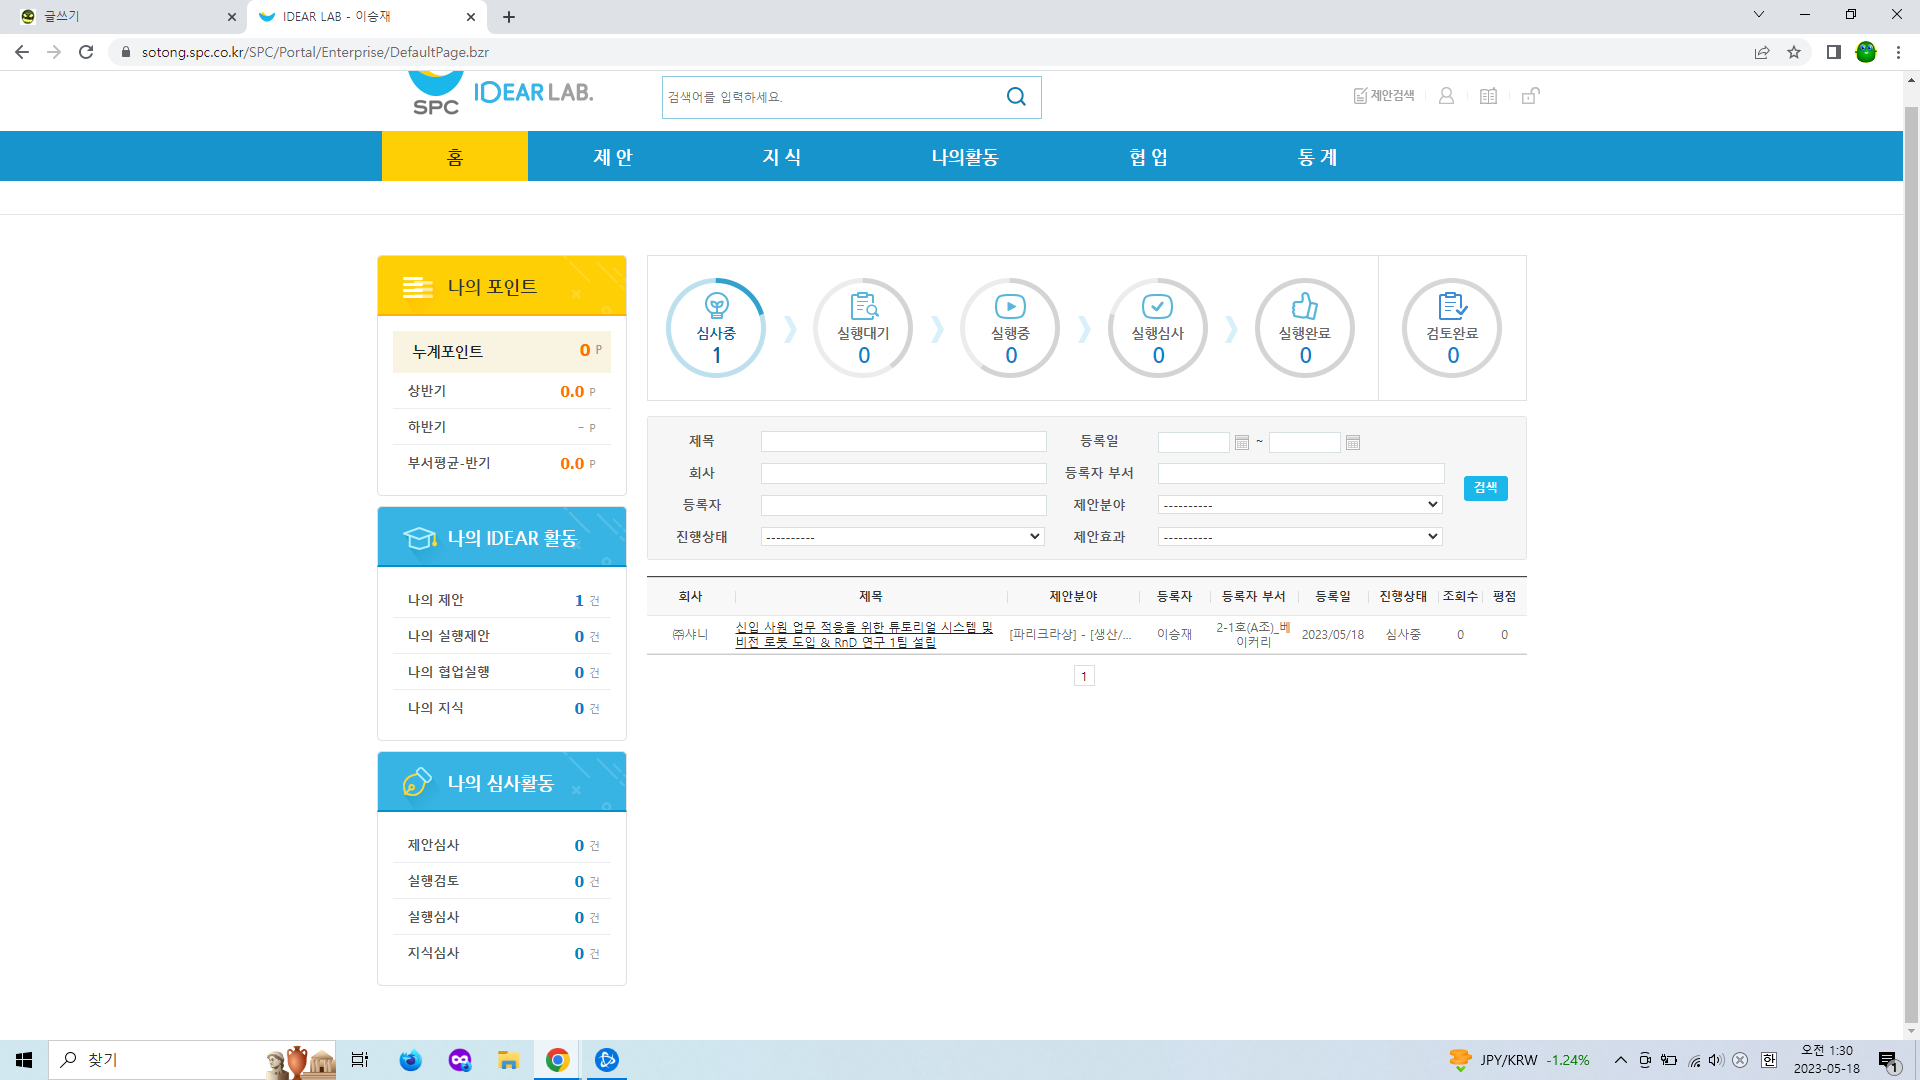This screenshot has height=1080, width=1920.
Task: Expand the 진행상태 dropdown
Action: (902, 537)
